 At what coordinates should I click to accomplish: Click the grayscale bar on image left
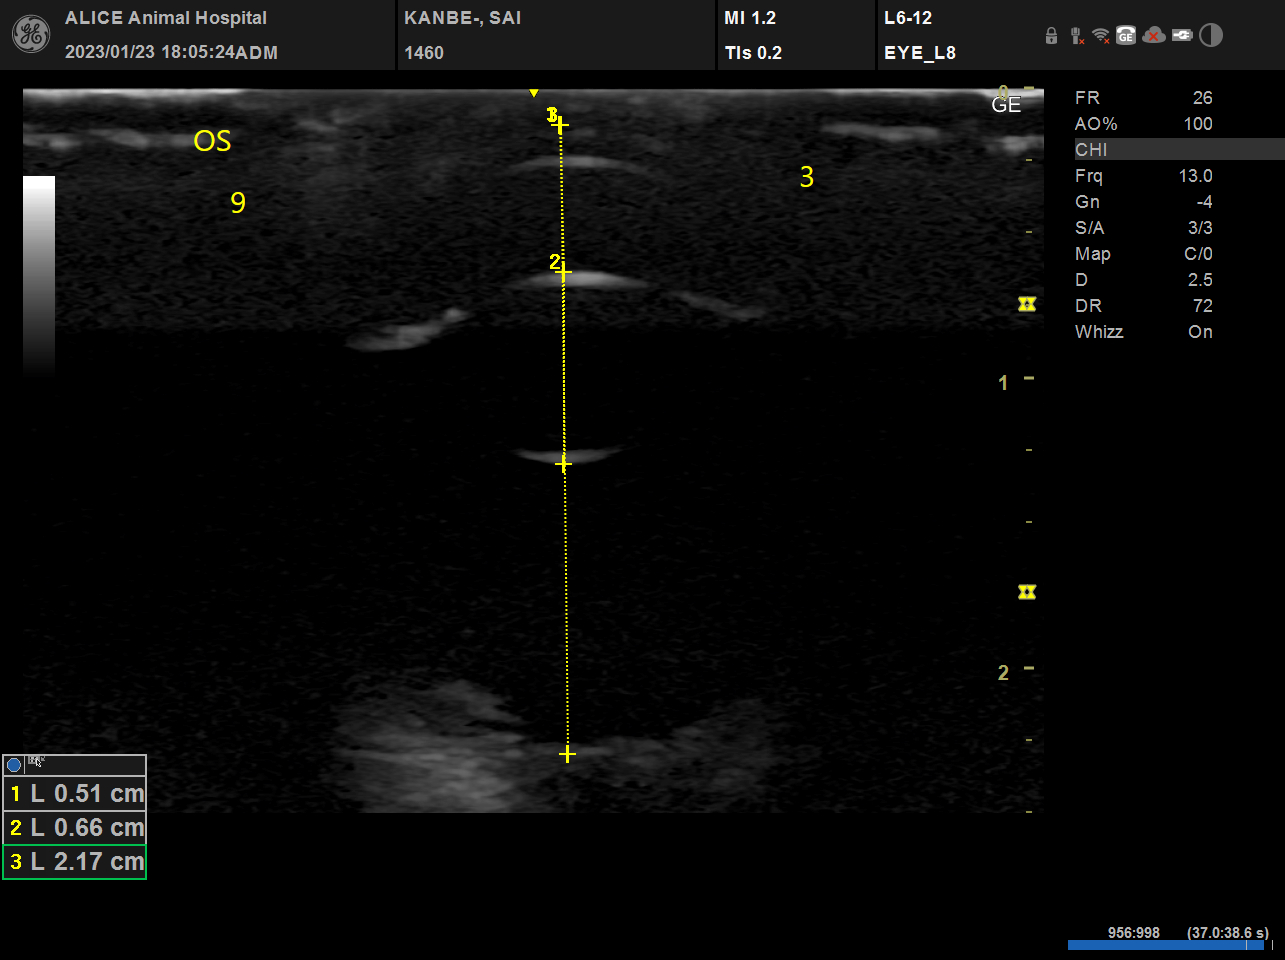(x=39, y=275)
